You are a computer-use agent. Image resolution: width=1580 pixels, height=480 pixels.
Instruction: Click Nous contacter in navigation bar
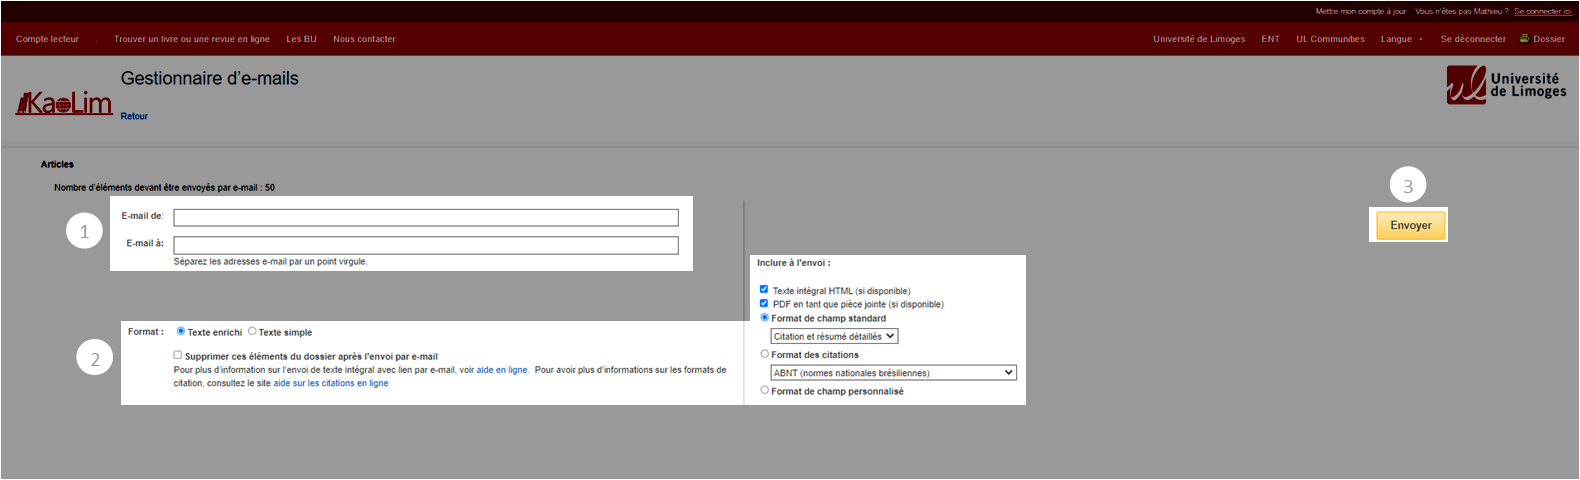click(364, 39)
